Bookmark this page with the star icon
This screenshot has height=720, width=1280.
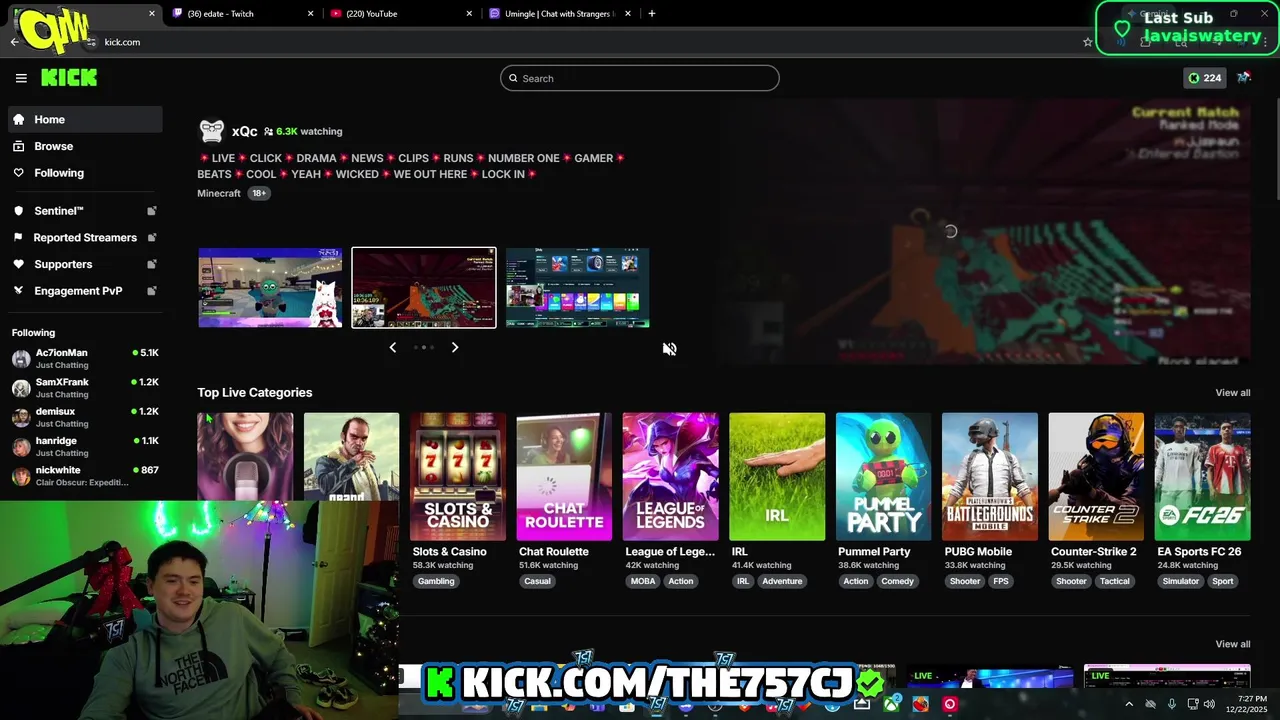1088,42
